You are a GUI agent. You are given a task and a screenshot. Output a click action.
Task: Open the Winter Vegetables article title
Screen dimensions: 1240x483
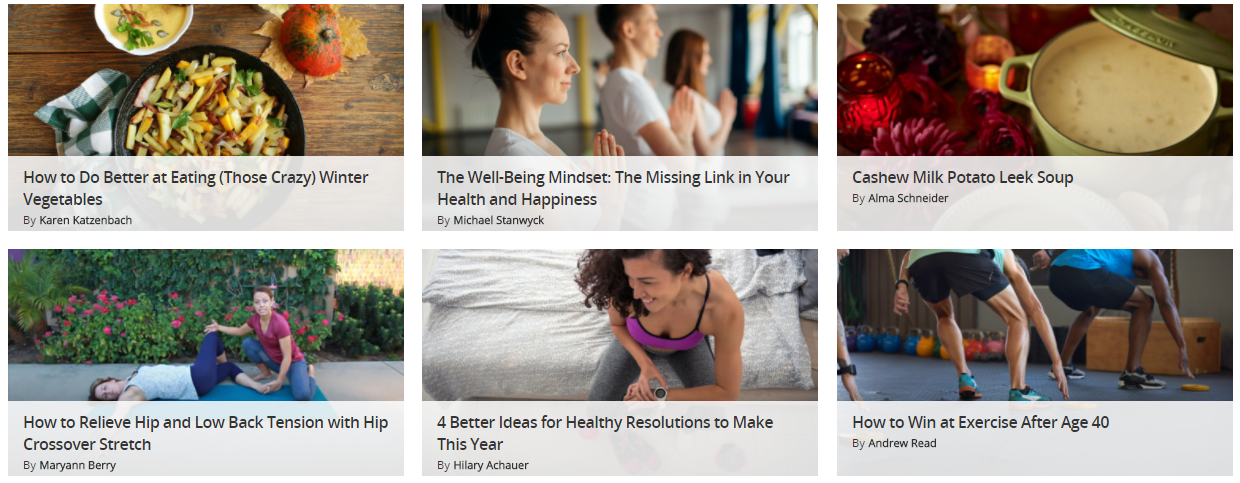[196, 188]
